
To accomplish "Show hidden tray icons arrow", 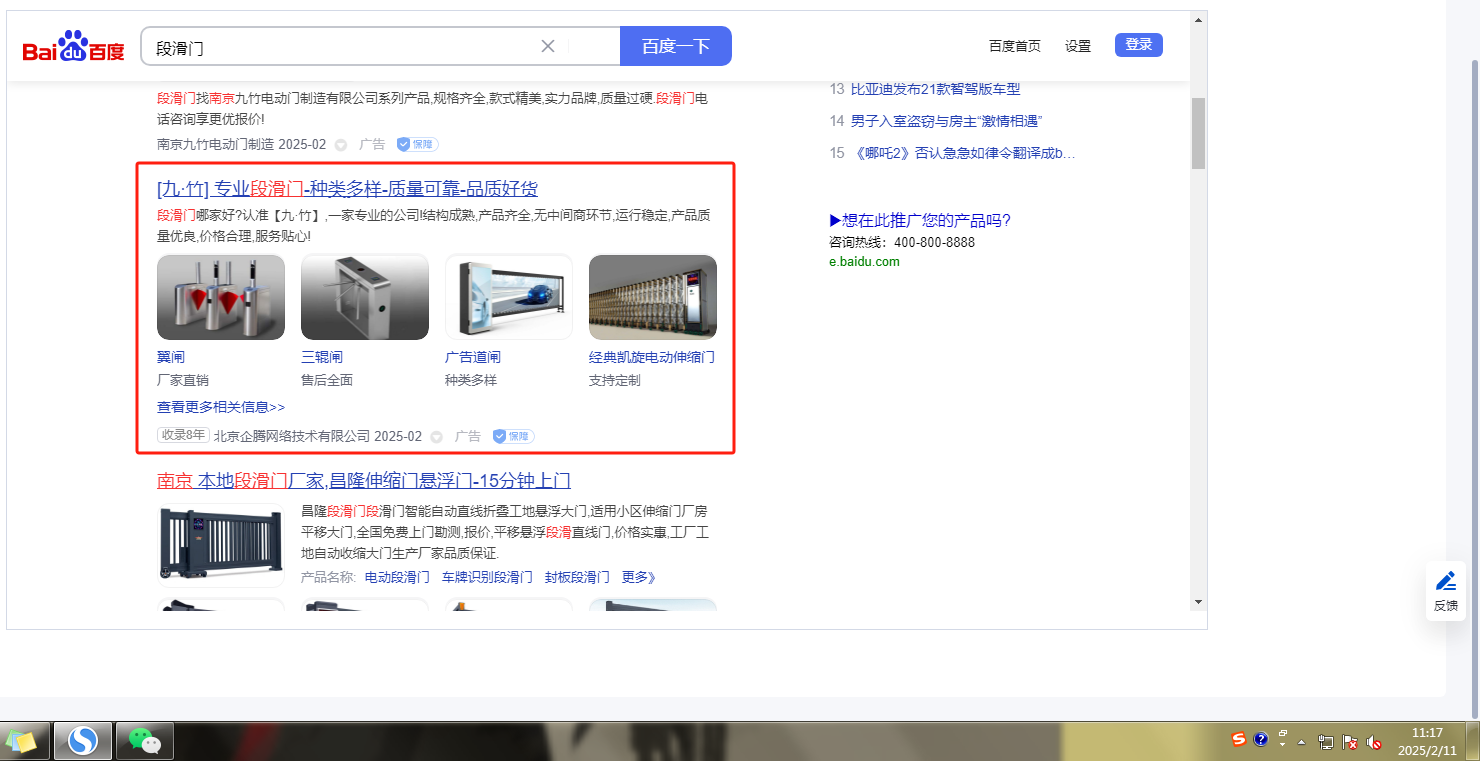I will pos(1302,743).
